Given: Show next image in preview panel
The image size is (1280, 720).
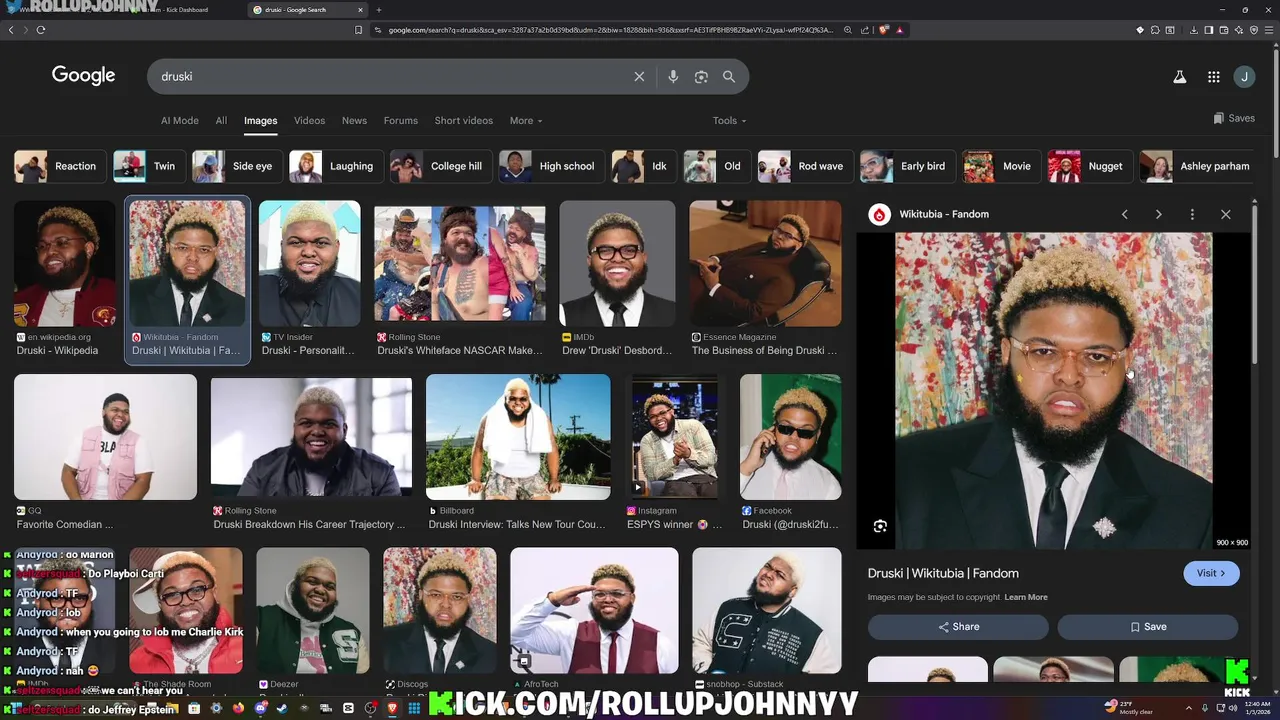Looking at the screenshot, I should 1158,214.
